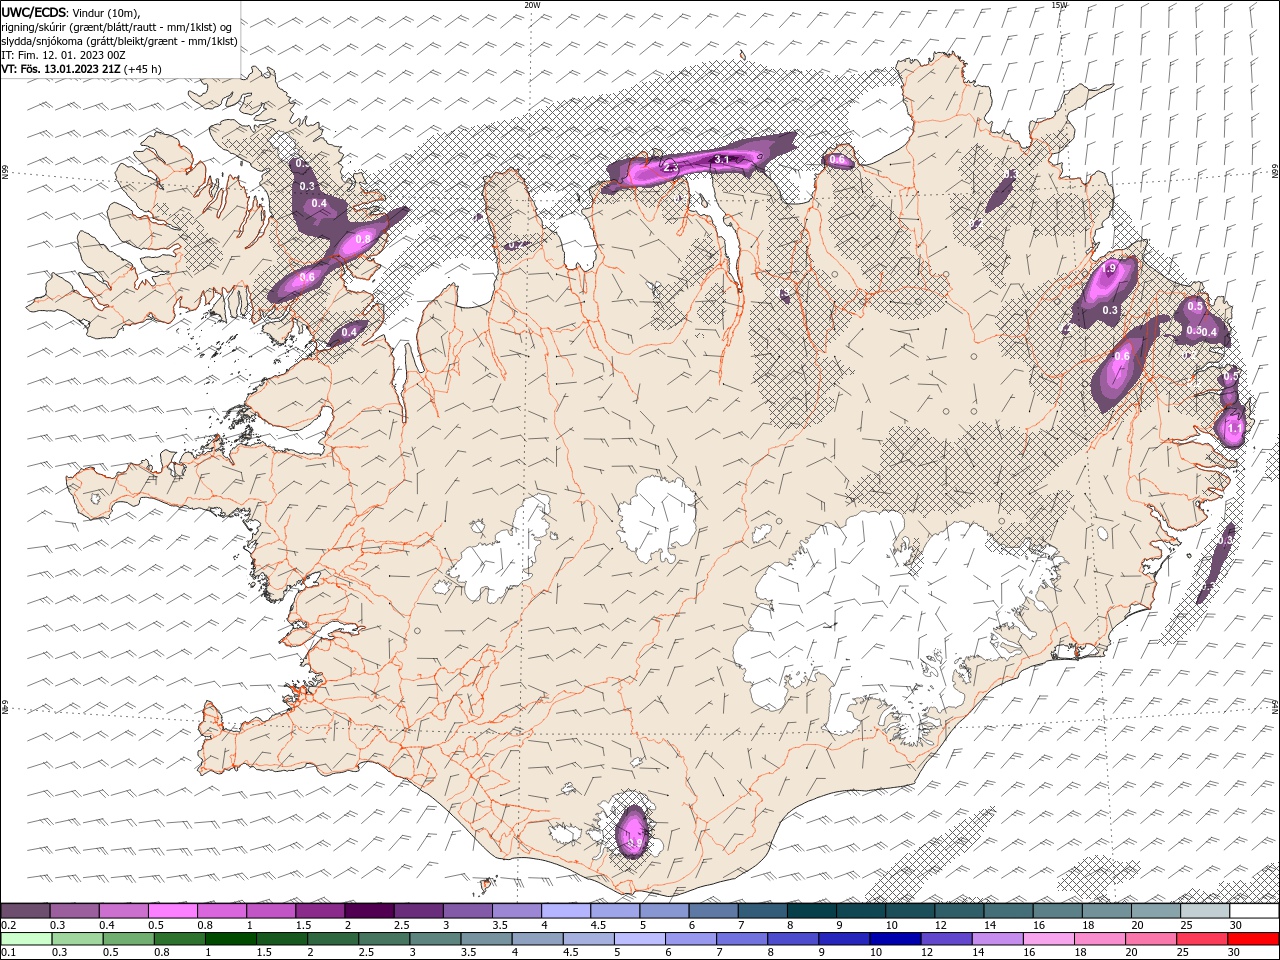Screen dimensions: 1280x960
Task: Pick the white 30 snow legend swatch
Action: click(x=1254, y=911)
